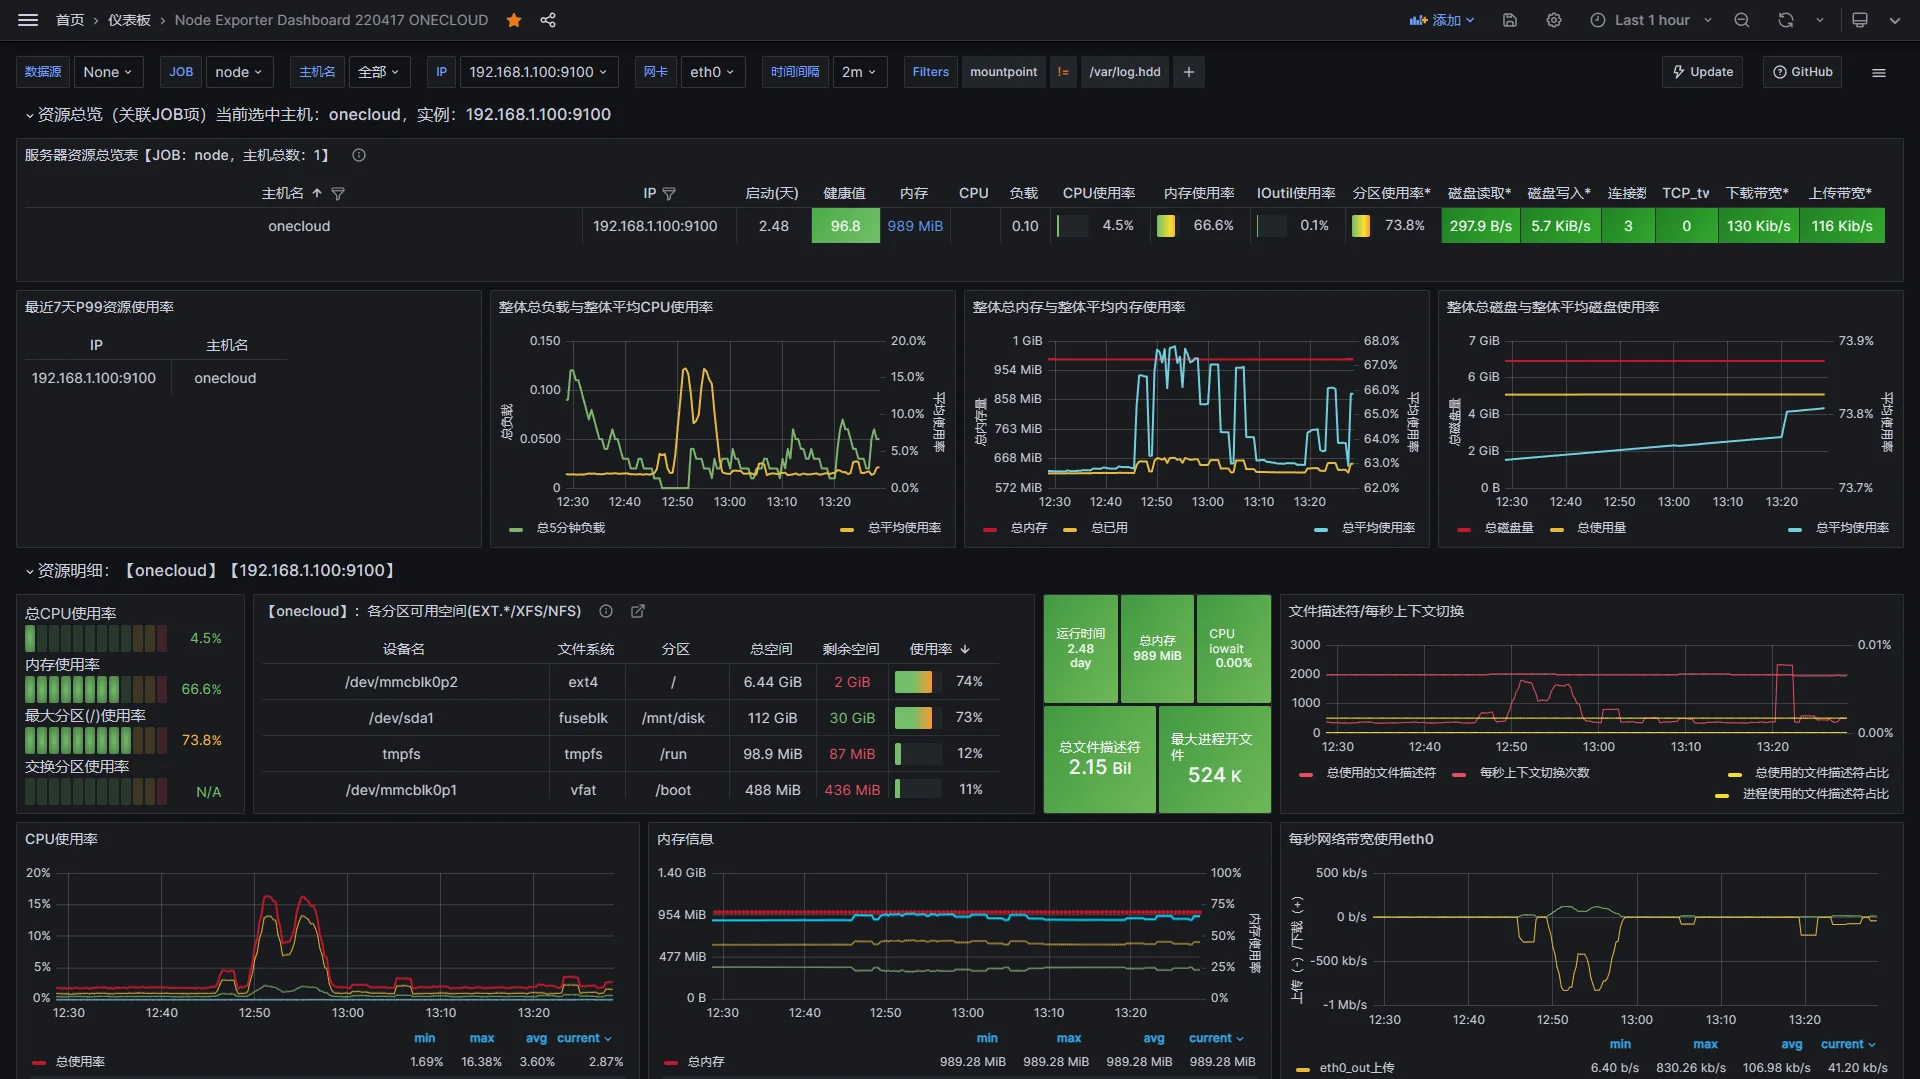Collapse the top toolbar chevron
This screenshot has height=1079, width=1920.
(1895, 20)
